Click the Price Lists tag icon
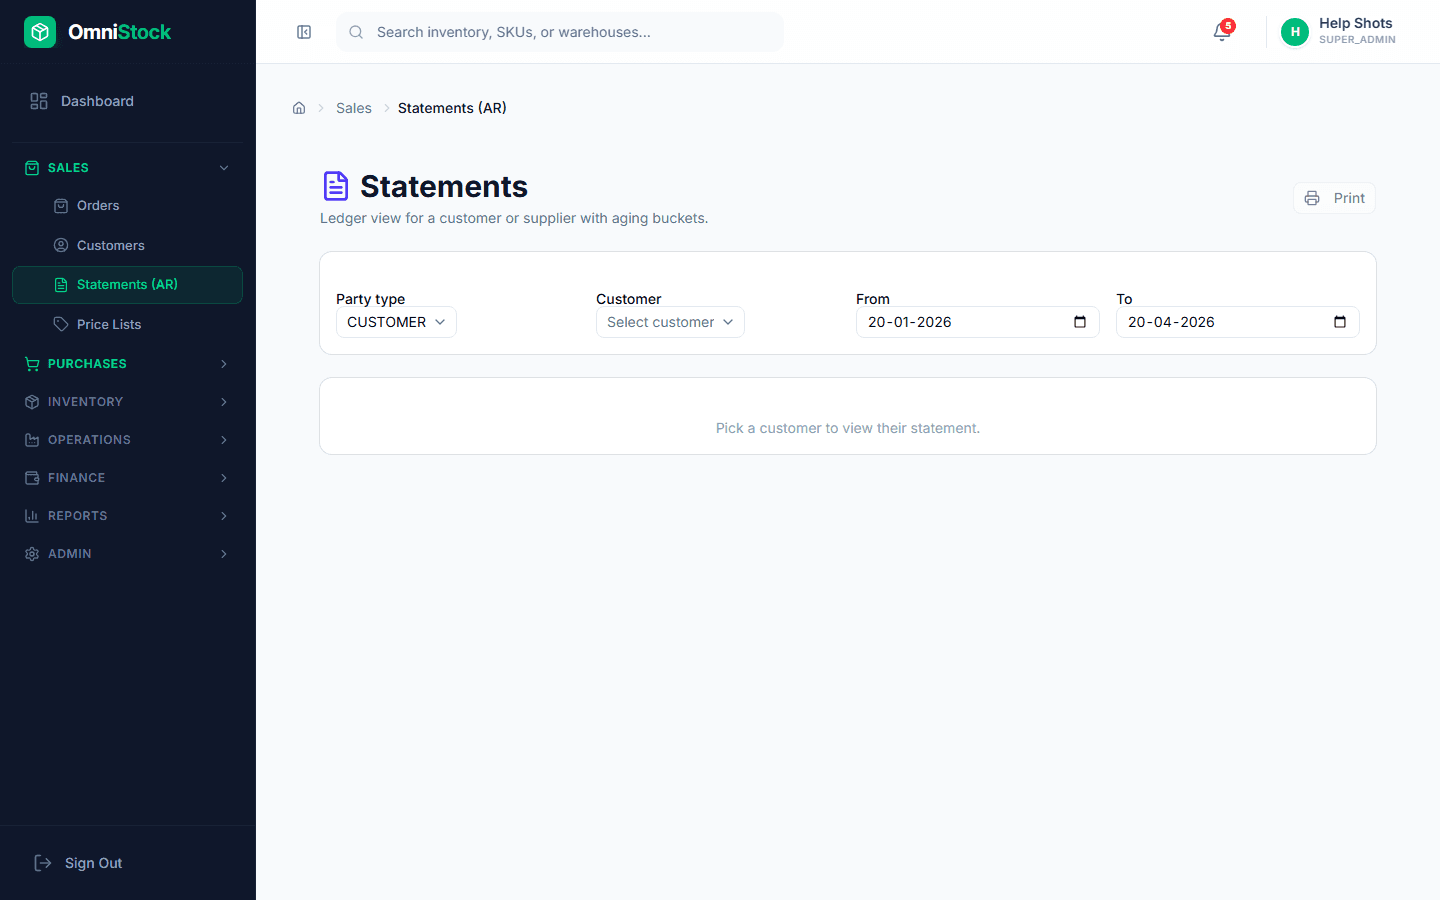The image size is (1440, 900). (61, 324)
